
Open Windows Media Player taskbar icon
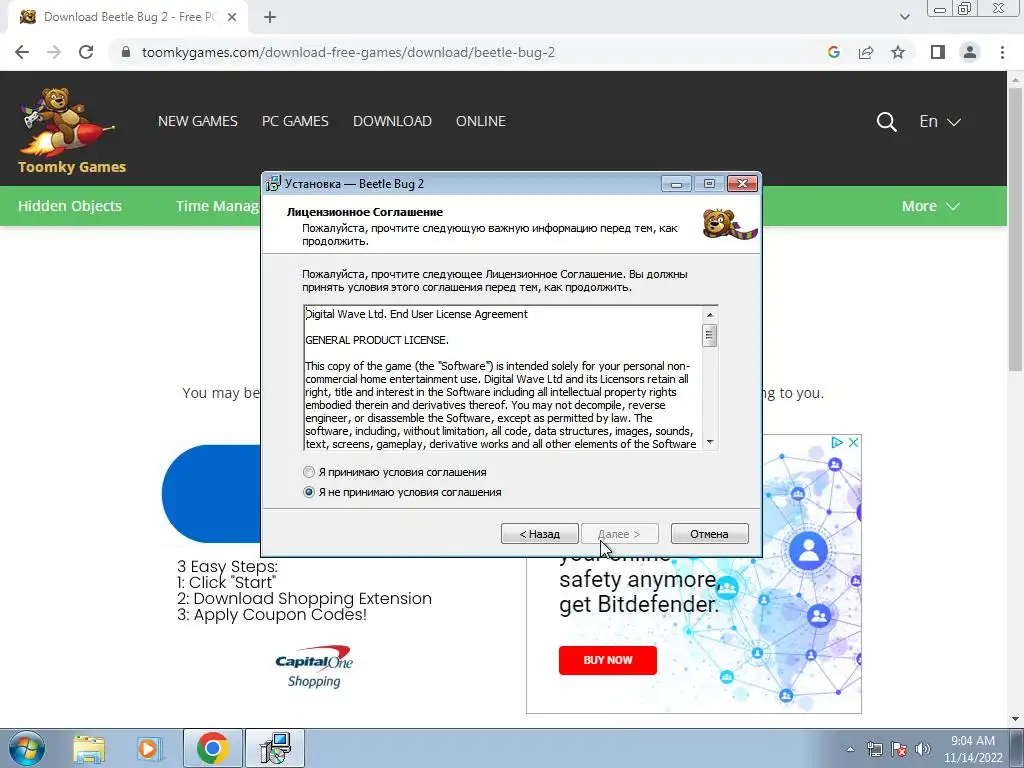[149, 748]
